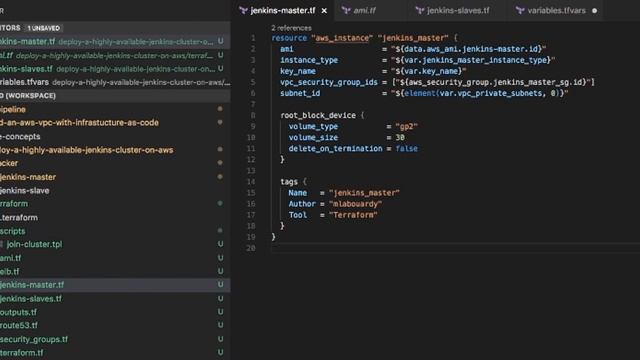The width and height of the screenshot is (640, 360).
Task: Click key_name attribute on line 4
Action: [298, 71]
